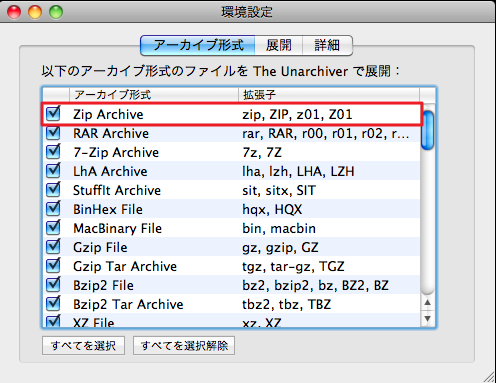Select the アーカイブ形式 tab

pos(198,45)
